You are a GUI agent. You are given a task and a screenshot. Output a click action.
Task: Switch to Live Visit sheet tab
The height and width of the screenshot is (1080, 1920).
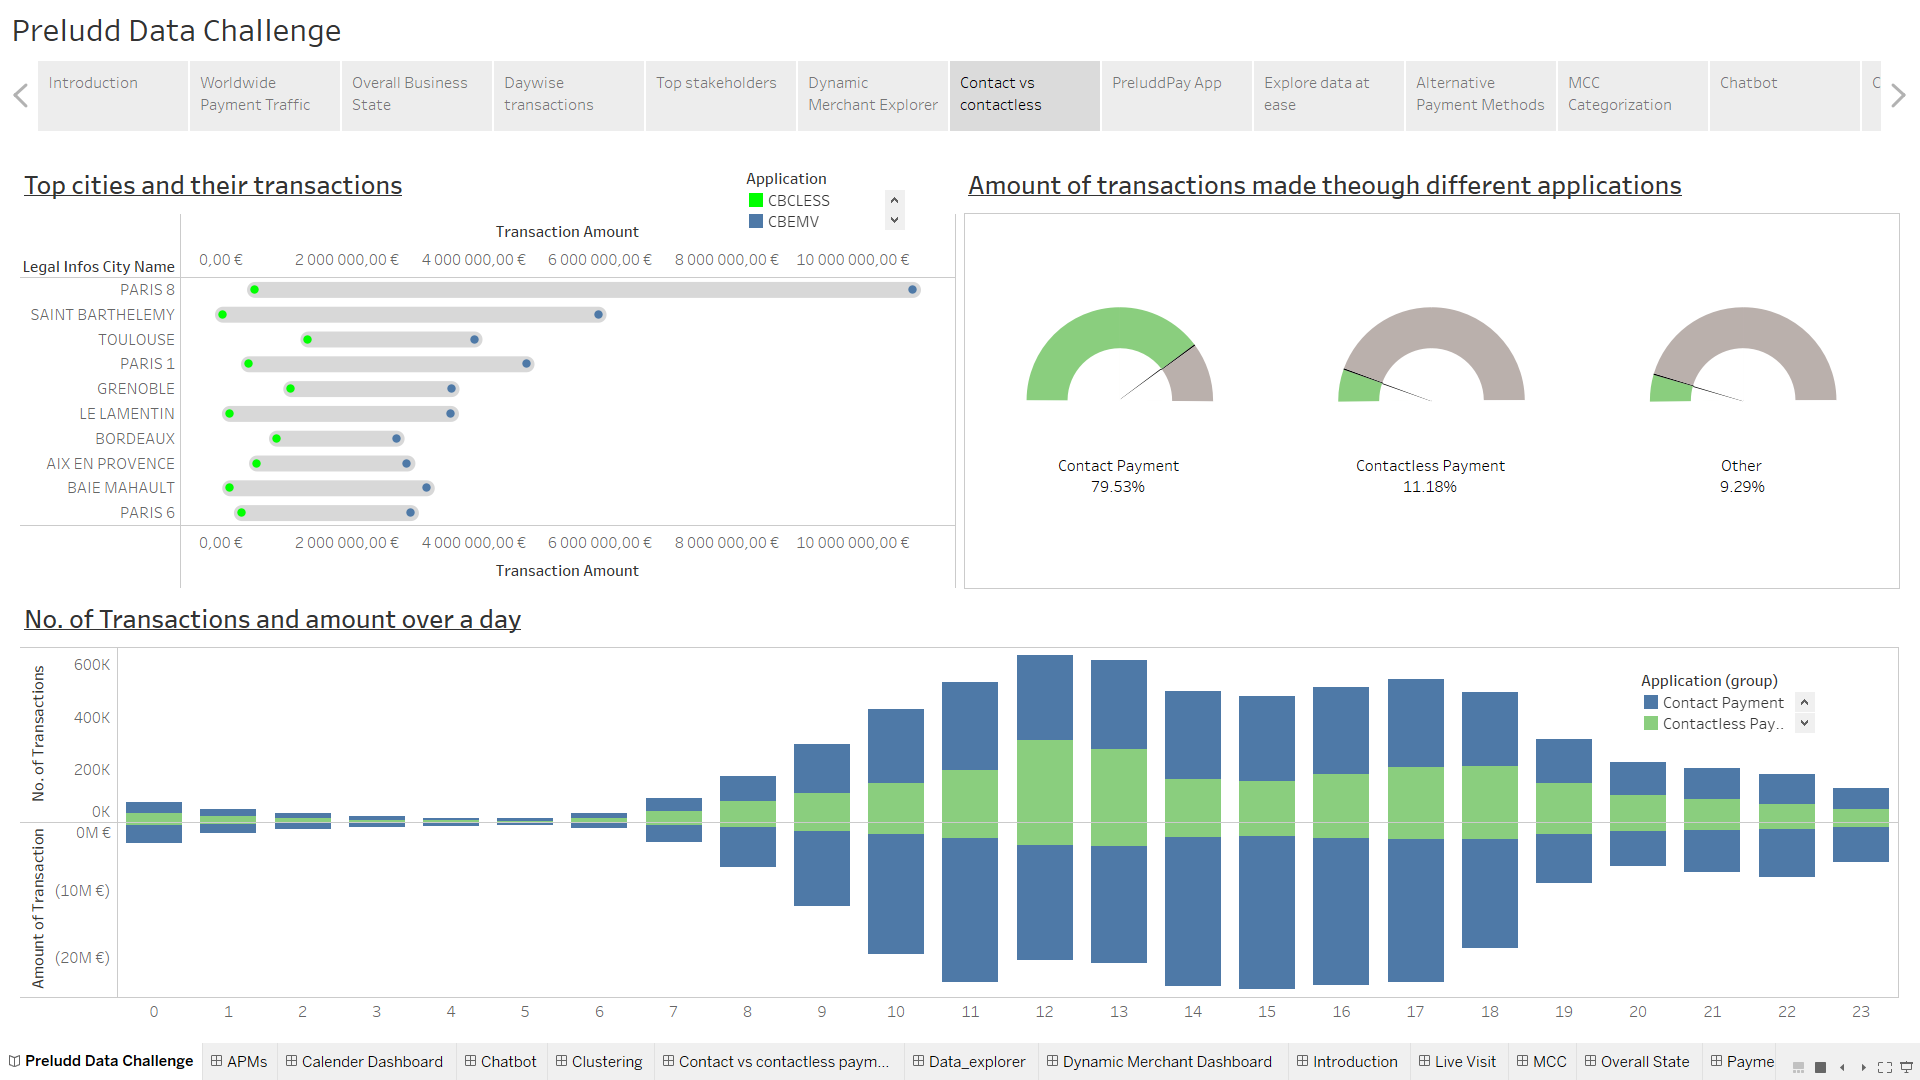tap(1457, 1061)
